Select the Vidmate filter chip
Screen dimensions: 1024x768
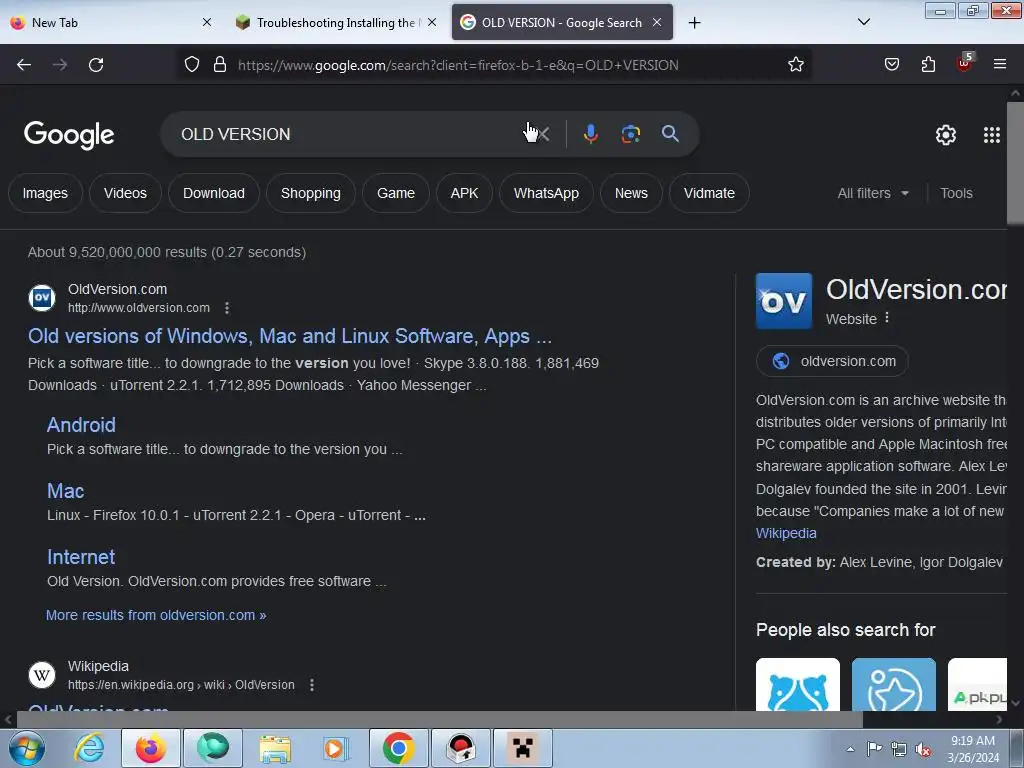(709, 193)
